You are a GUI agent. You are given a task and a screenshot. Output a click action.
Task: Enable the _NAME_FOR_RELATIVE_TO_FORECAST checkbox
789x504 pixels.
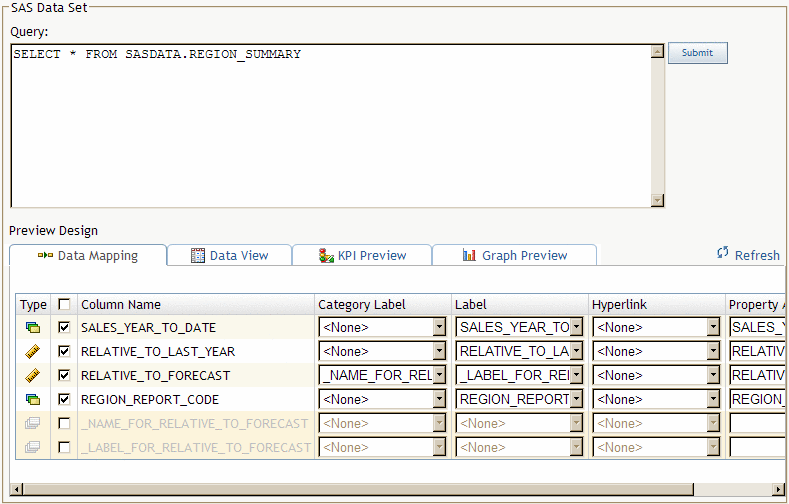click(x=65, y=423)
